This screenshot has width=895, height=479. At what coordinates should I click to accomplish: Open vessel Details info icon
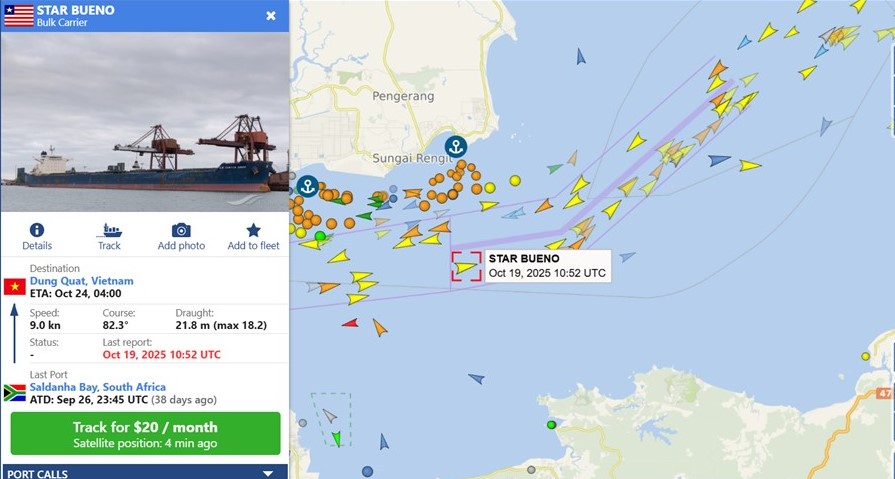pos(37,230)
